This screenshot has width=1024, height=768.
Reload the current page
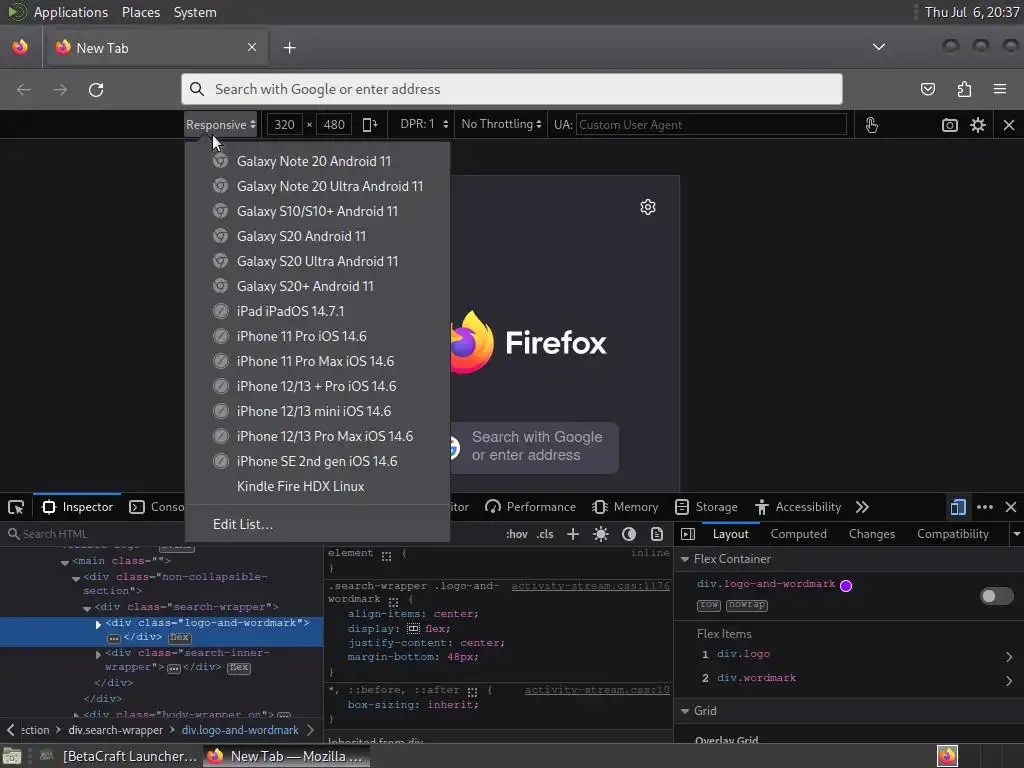96,89
